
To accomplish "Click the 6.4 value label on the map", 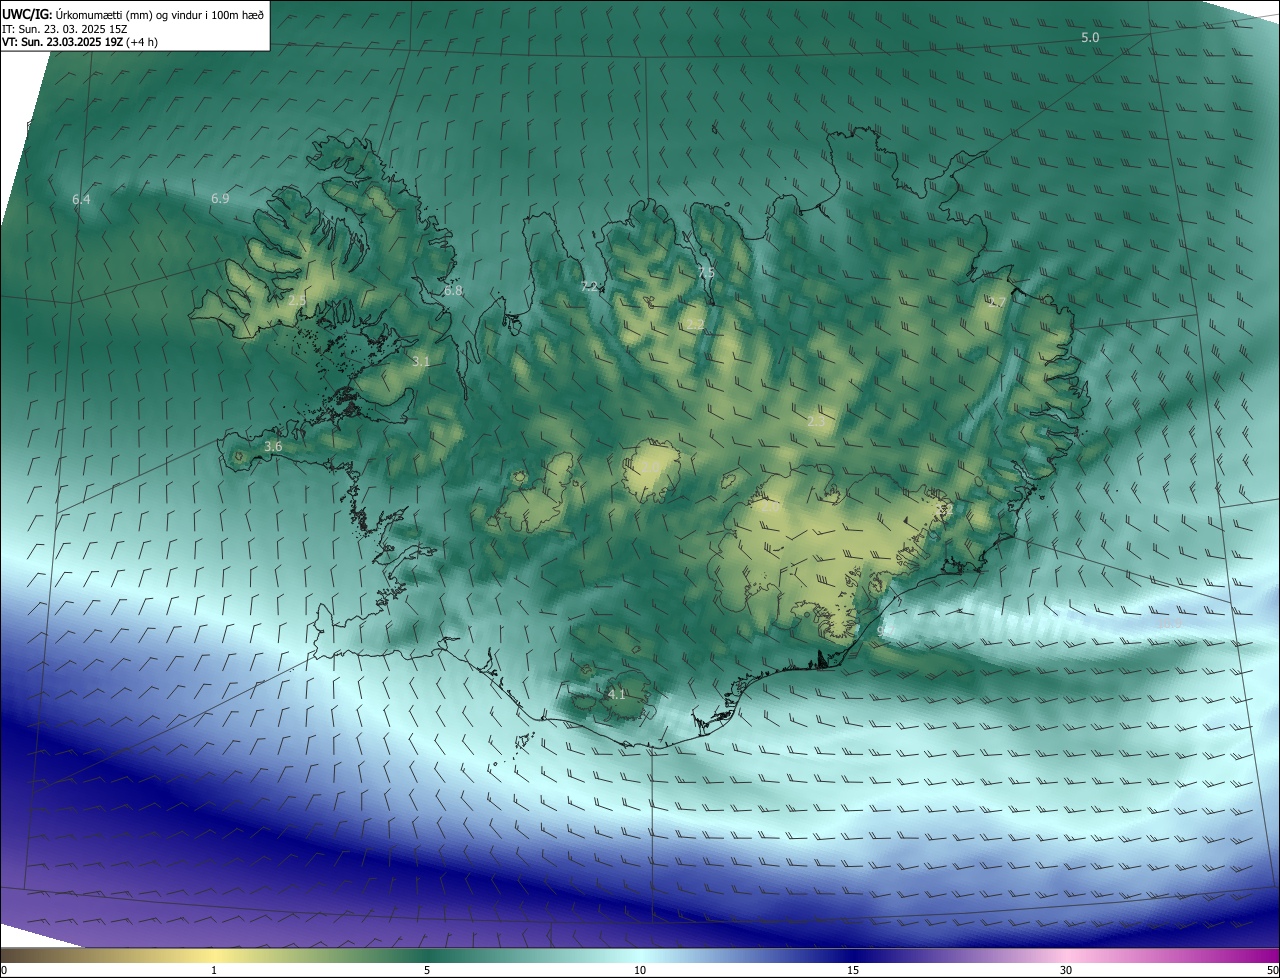I will point(81,200).
